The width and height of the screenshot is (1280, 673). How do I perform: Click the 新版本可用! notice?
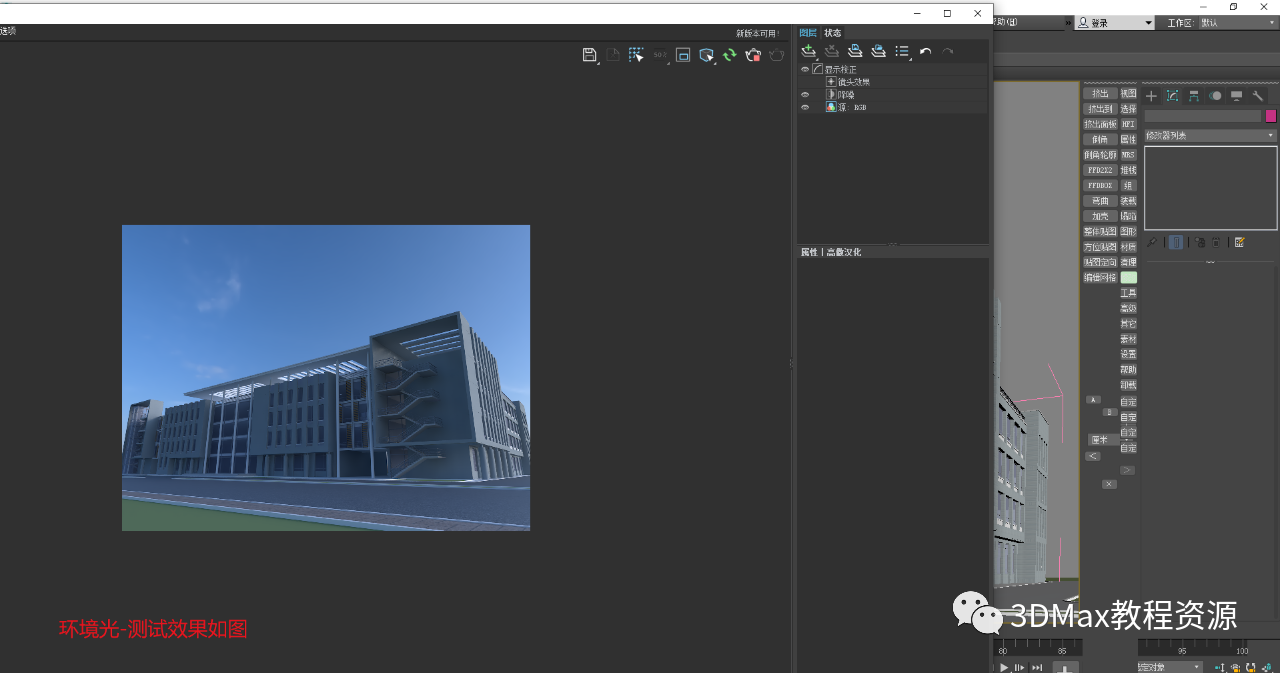point(758,33)
